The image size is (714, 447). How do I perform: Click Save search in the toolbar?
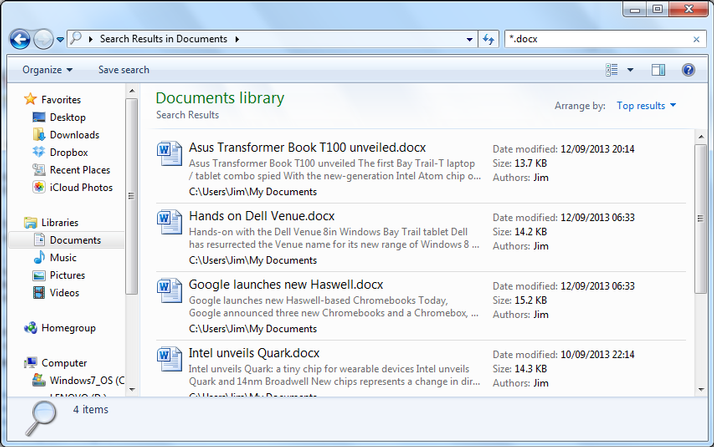pyautogui.click(x=123, y=70)
